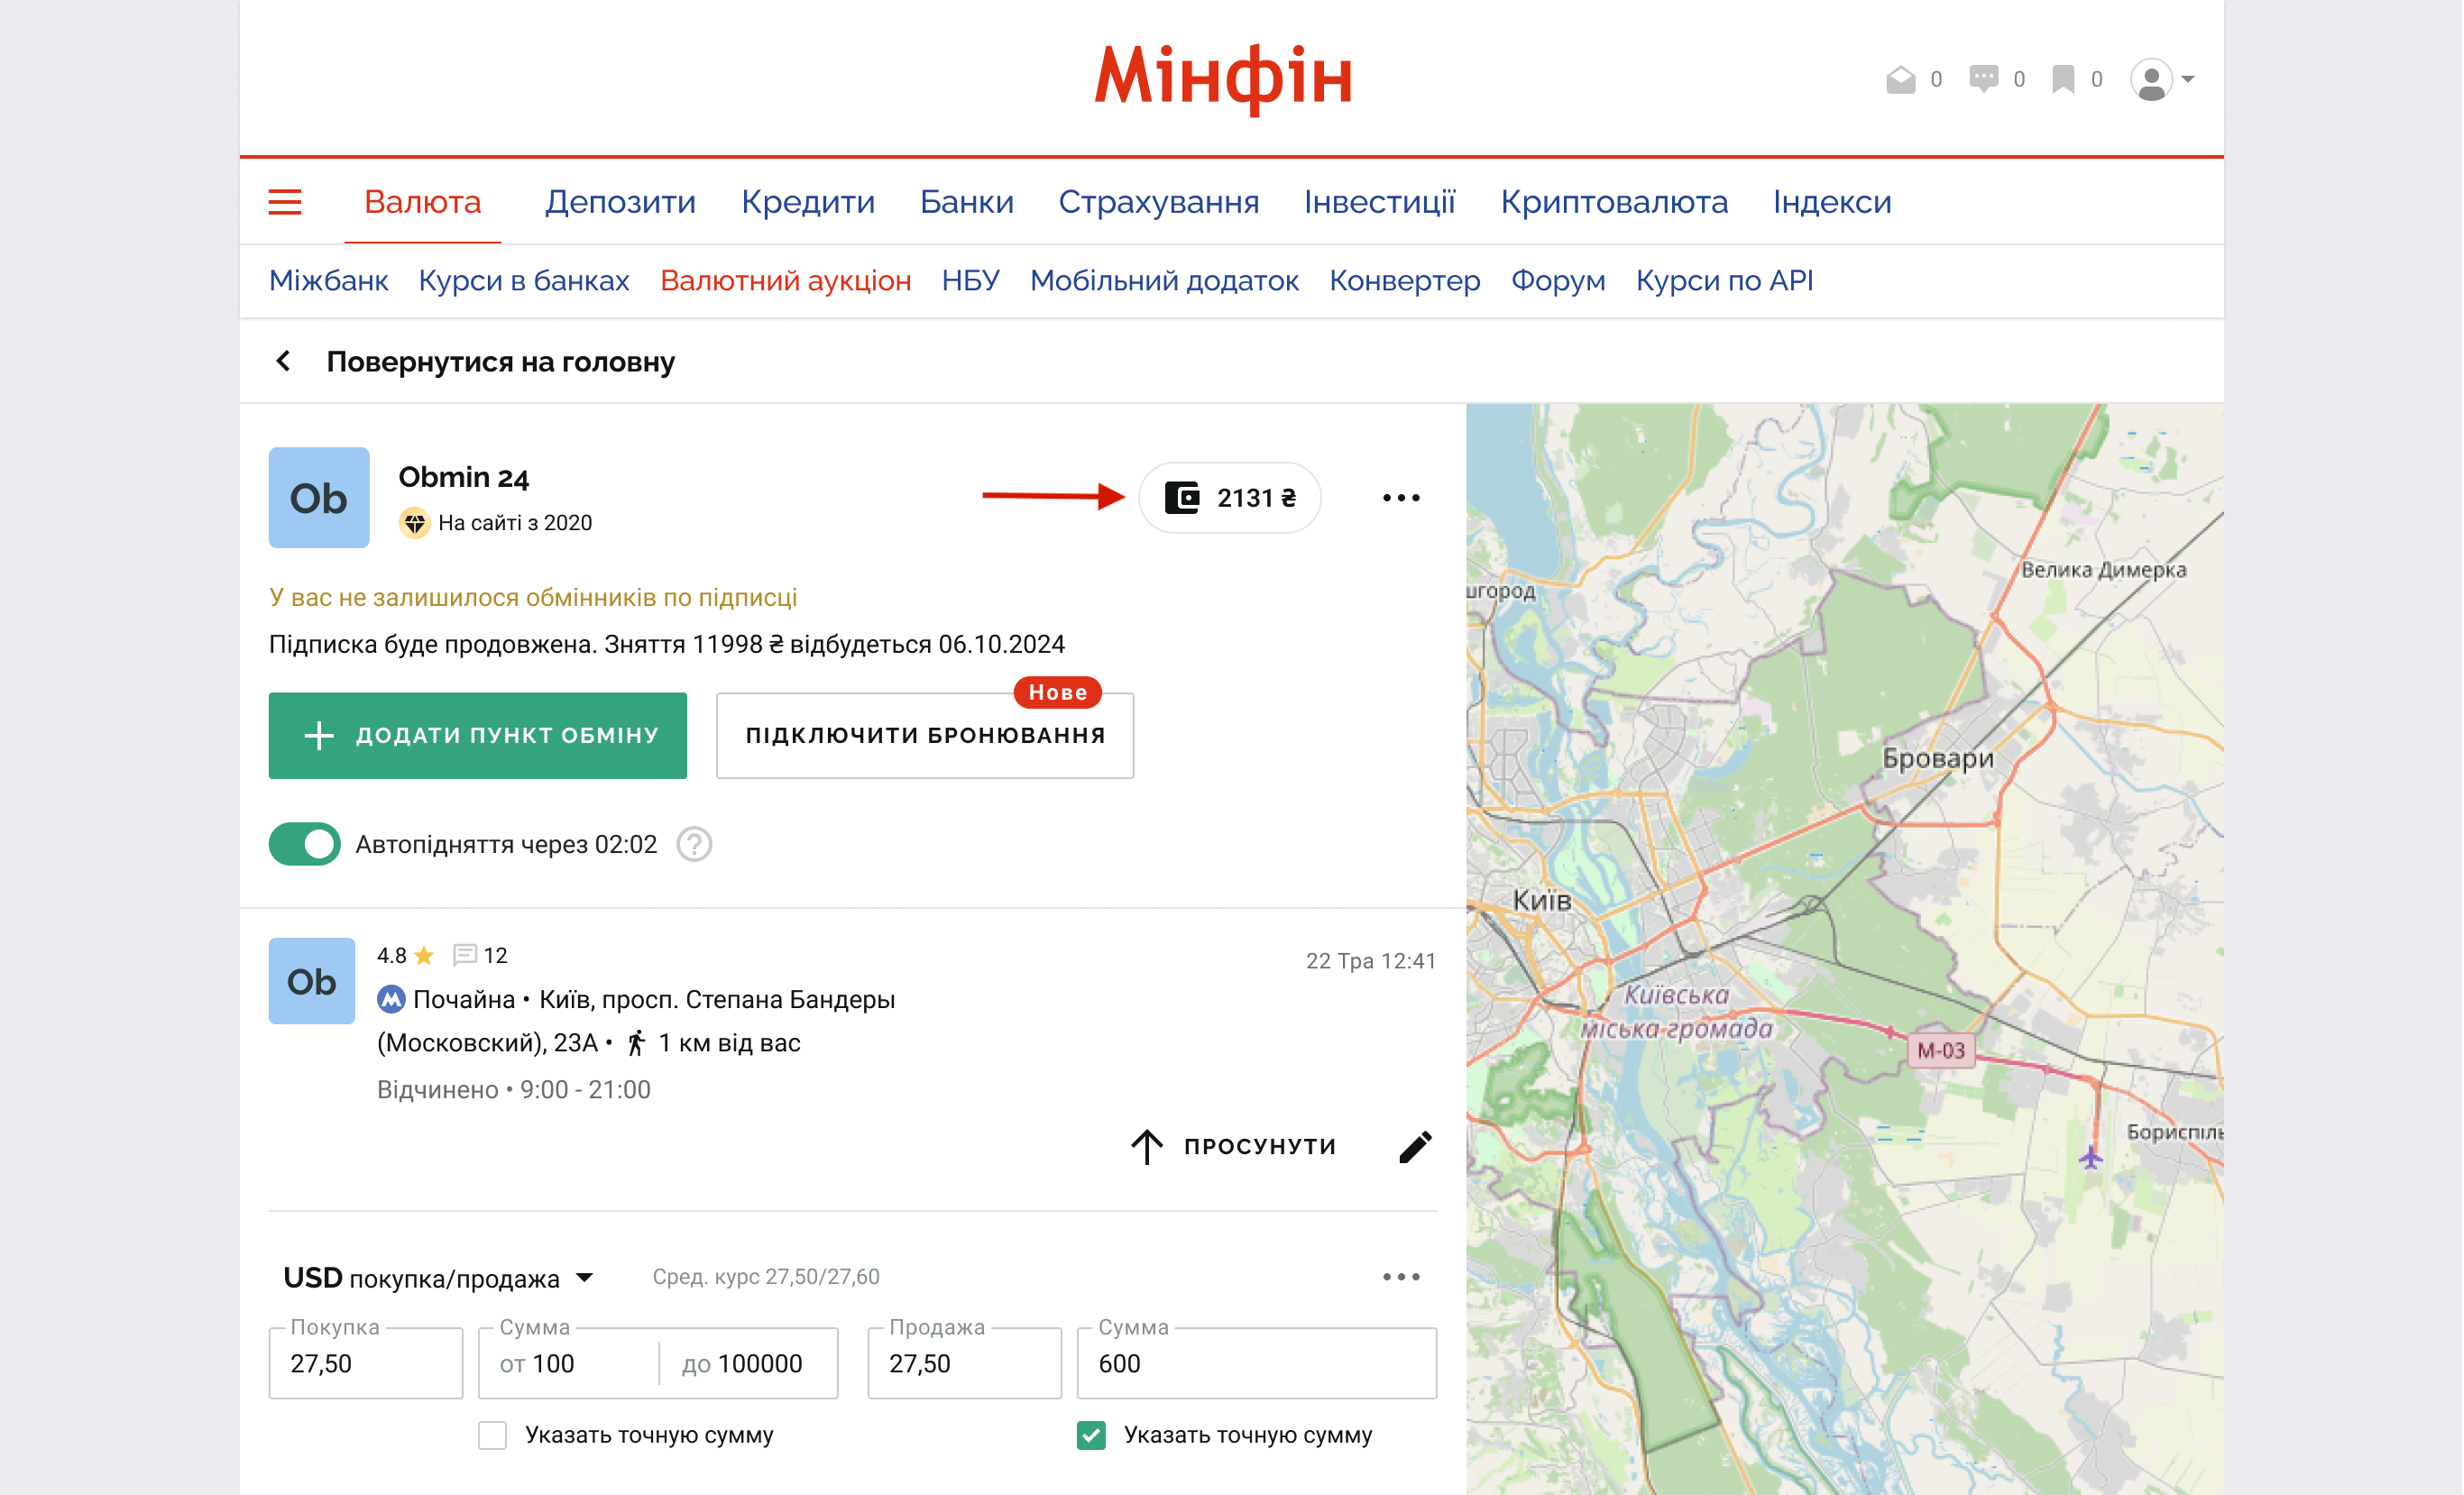Click ДОДАТИ ПУНКТ ОБМІНУ button
This screenshot has width=2464, height=1495.
(x=477, y=735)
